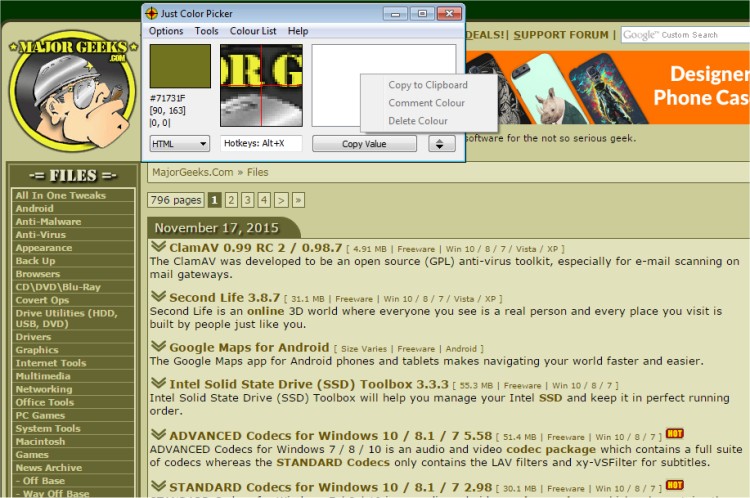This screenshot has width=750, height=498.
Task: Open the Tools menu
Action: pos(206,31)
